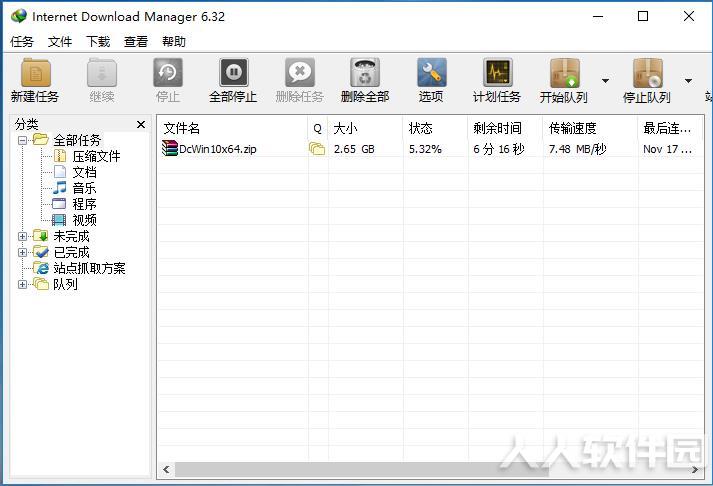713x486 pixels.
Task: Open the 文件 menu
Action: point(60,42)
